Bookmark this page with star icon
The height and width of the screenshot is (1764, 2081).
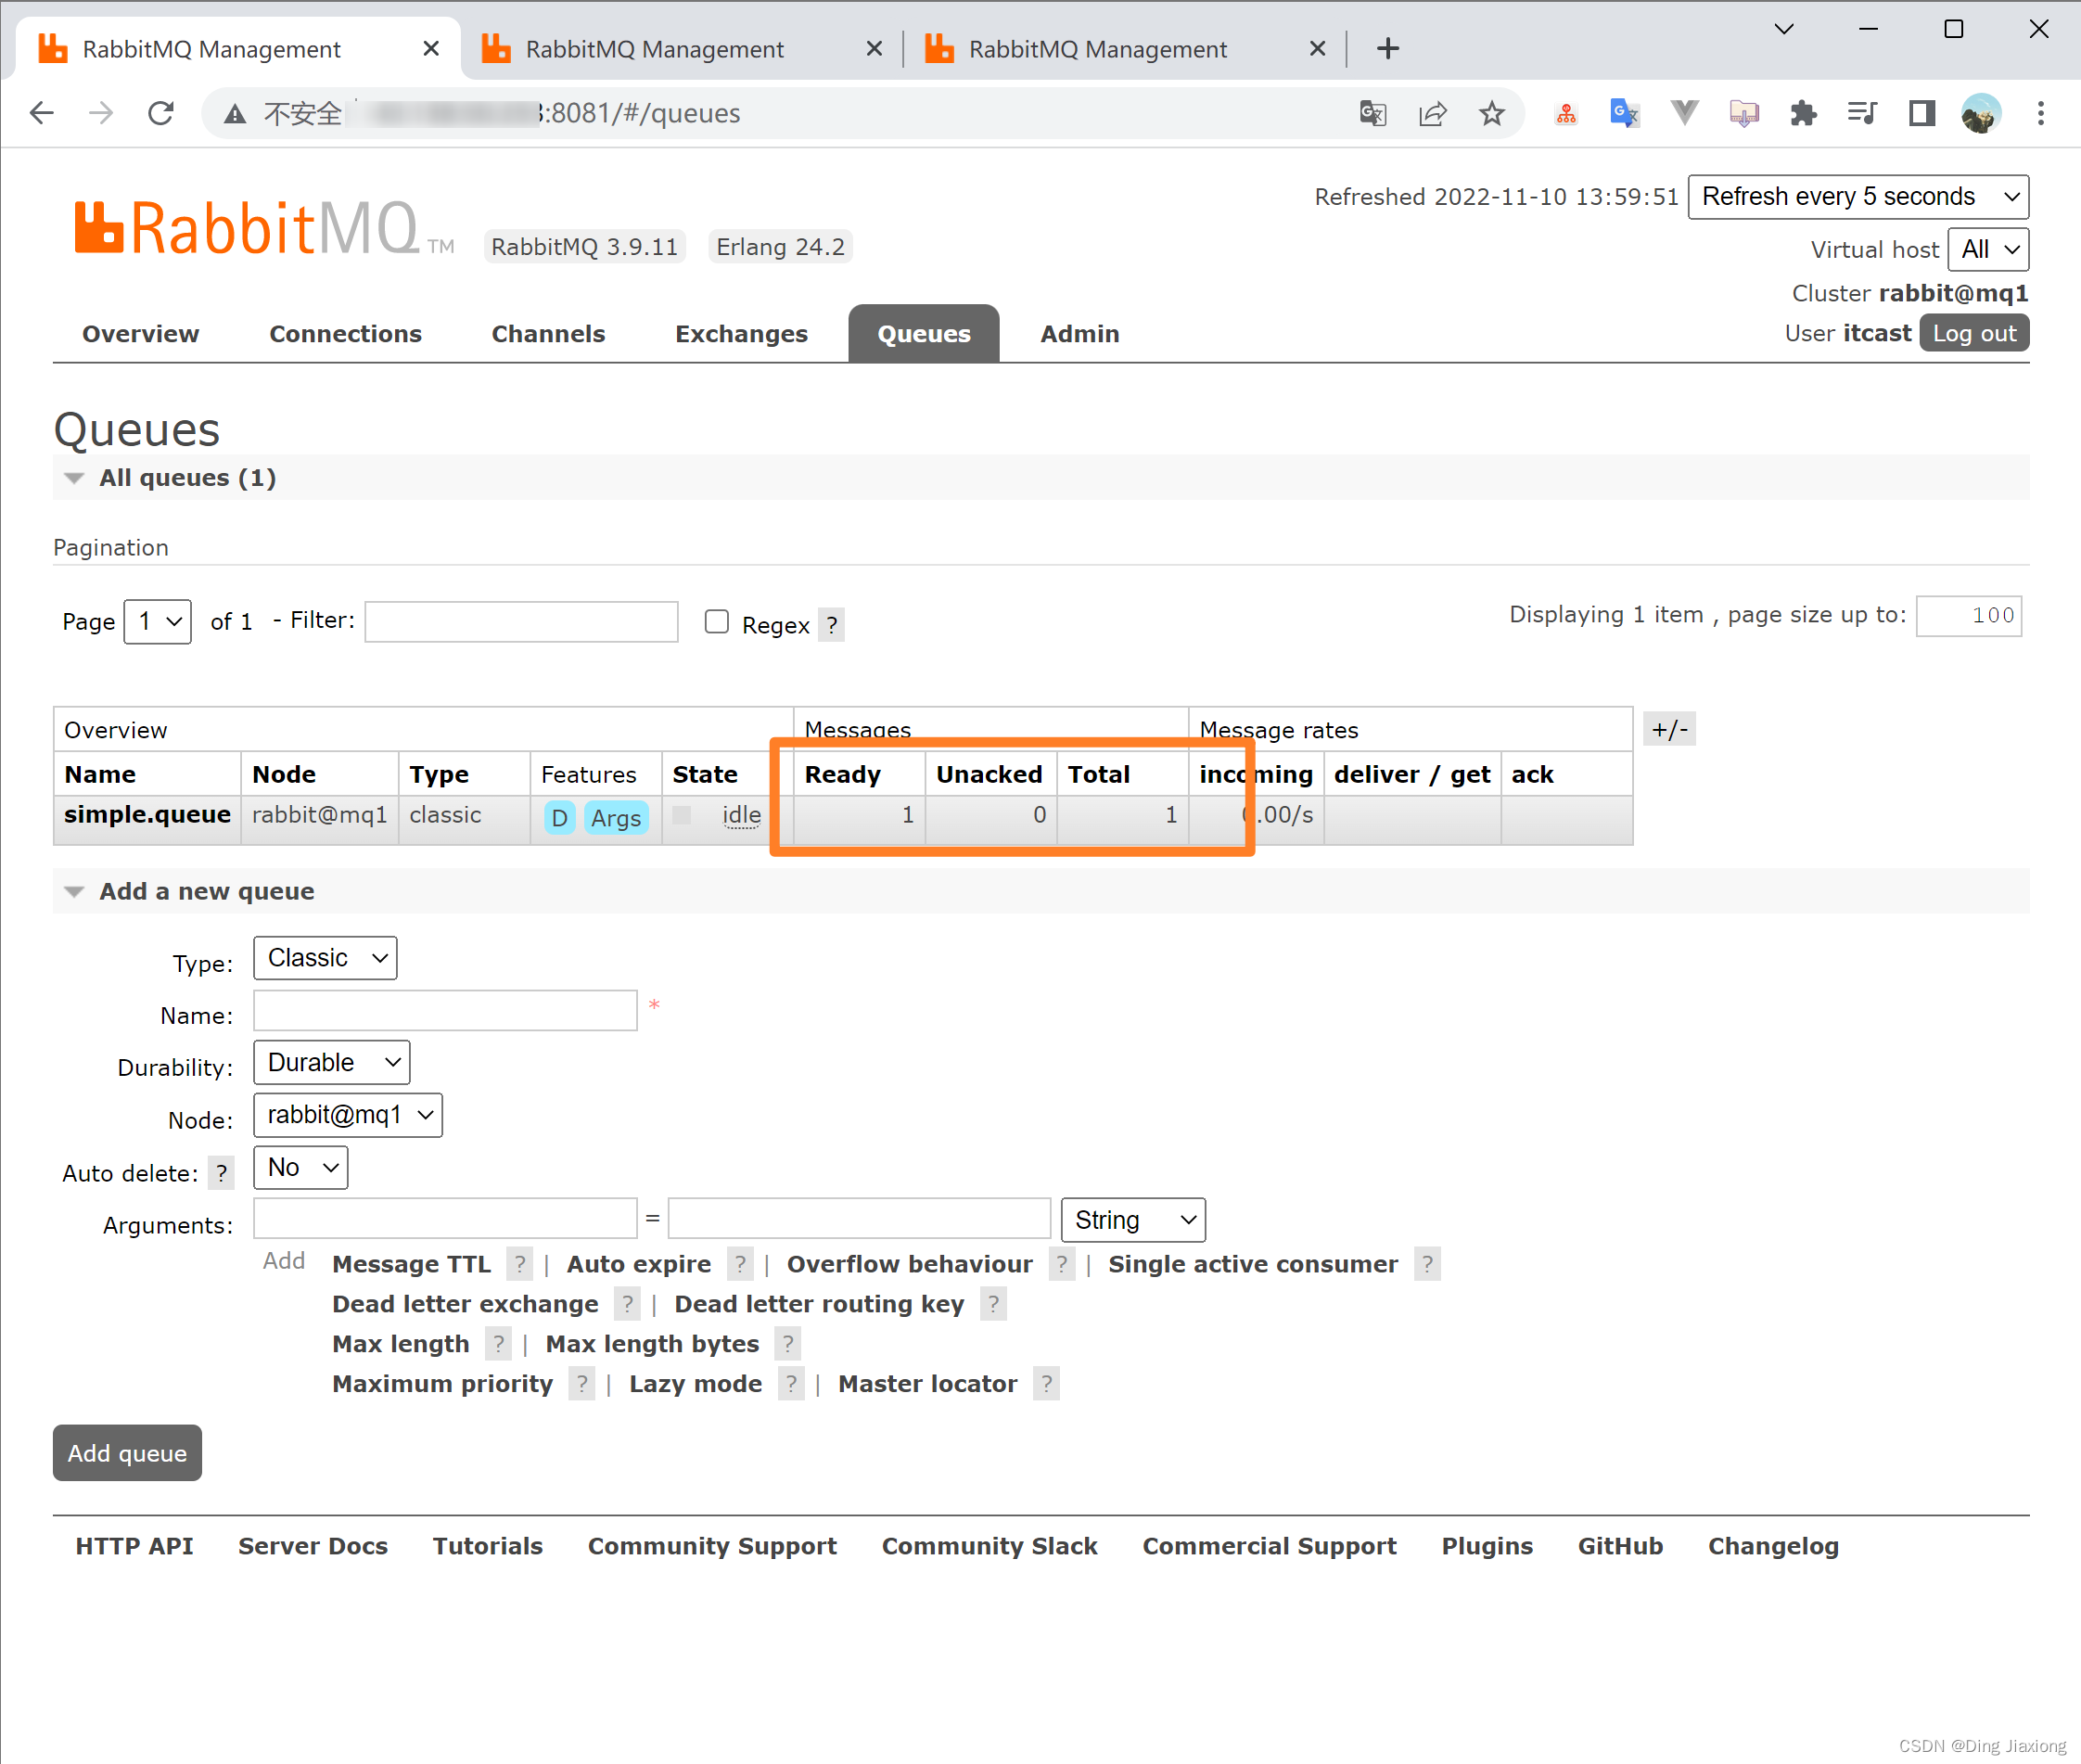click(x=1492, y=114)
